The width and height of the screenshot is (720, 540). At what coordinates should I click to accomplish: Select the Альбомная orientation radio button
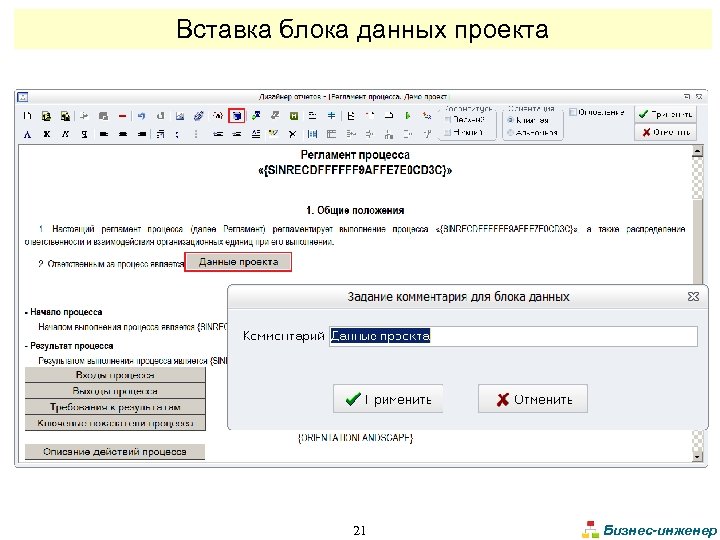pos(510,133)
